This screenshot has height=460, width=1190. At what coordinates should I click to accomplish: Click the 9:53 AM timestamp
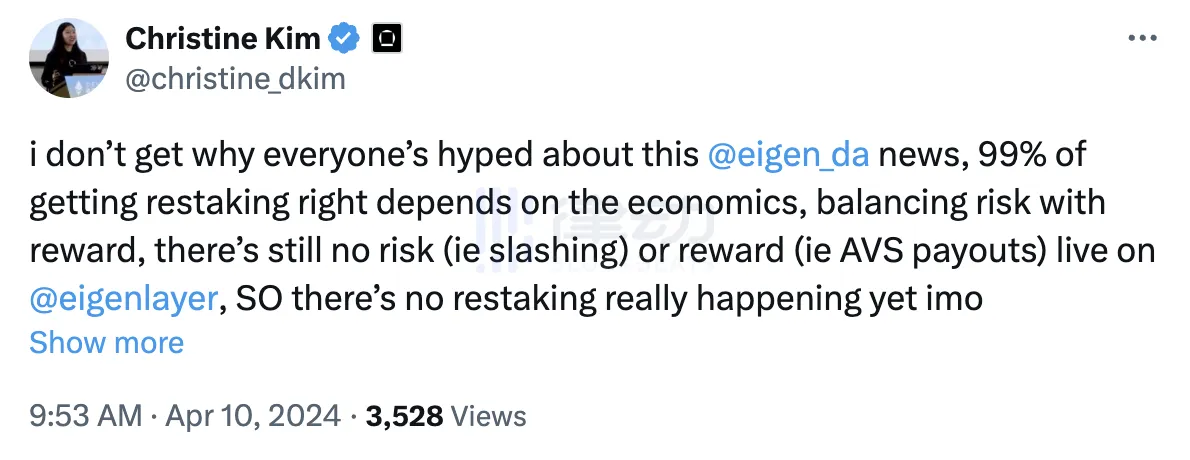[x=85, y=415]
